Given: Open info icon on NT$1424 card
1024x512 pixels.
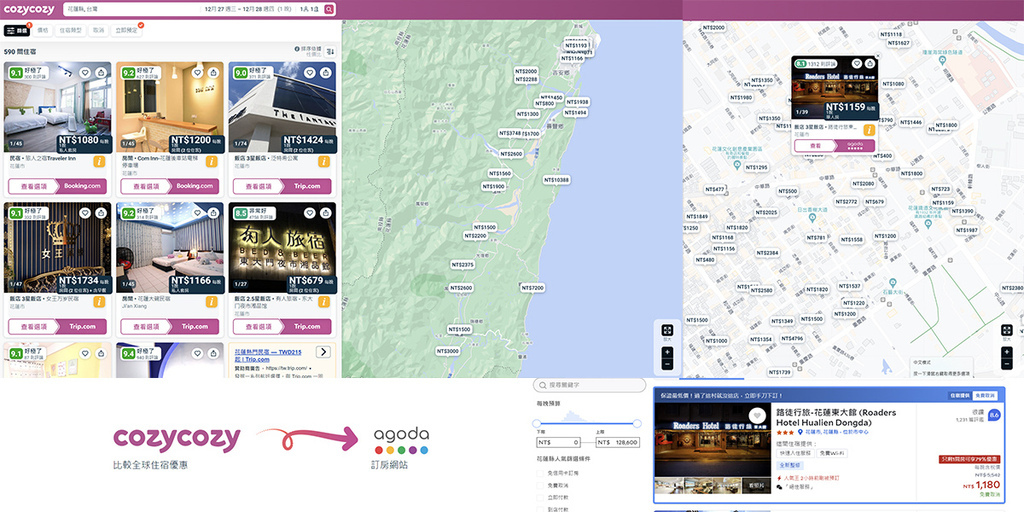Looking at the screenshot, I should (325, 161).
